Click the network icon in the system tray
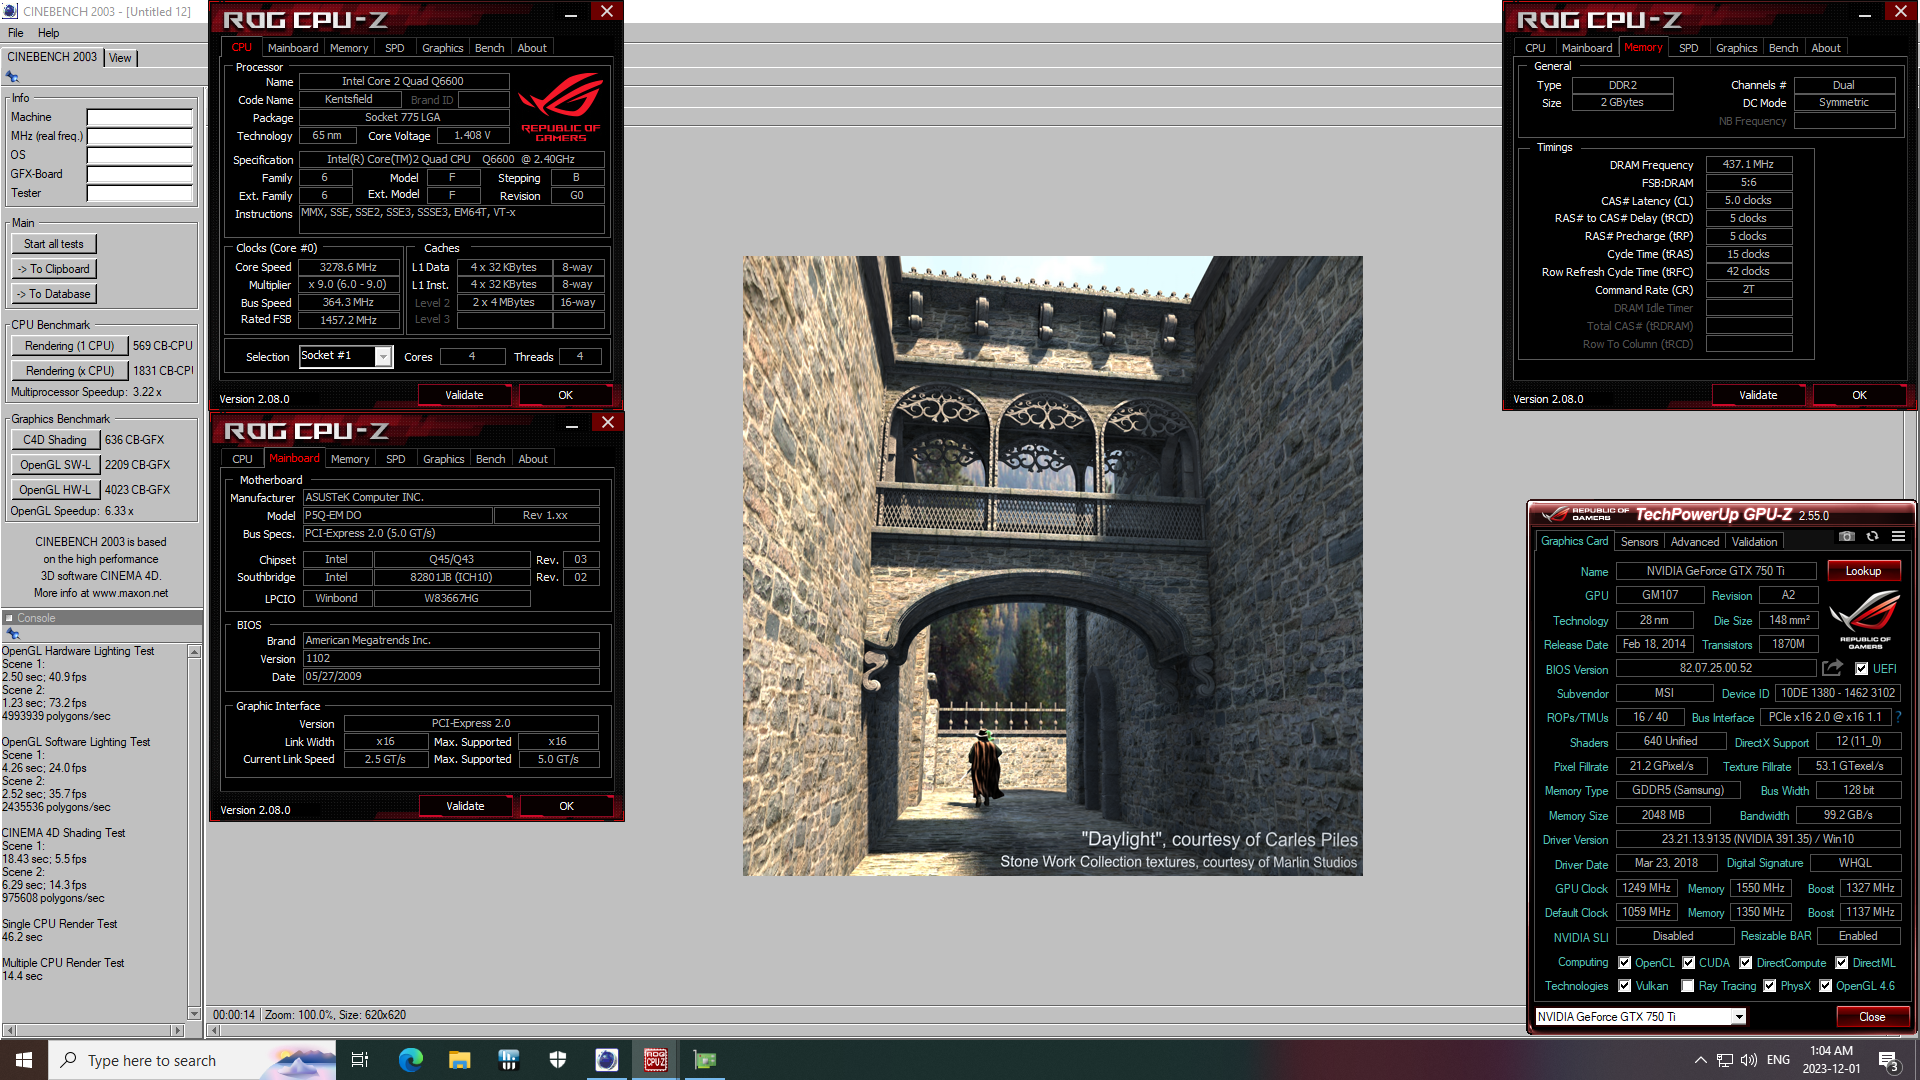Image resolution: width=1920 pixels, height=1080 pixels. coord(1725,1060)
